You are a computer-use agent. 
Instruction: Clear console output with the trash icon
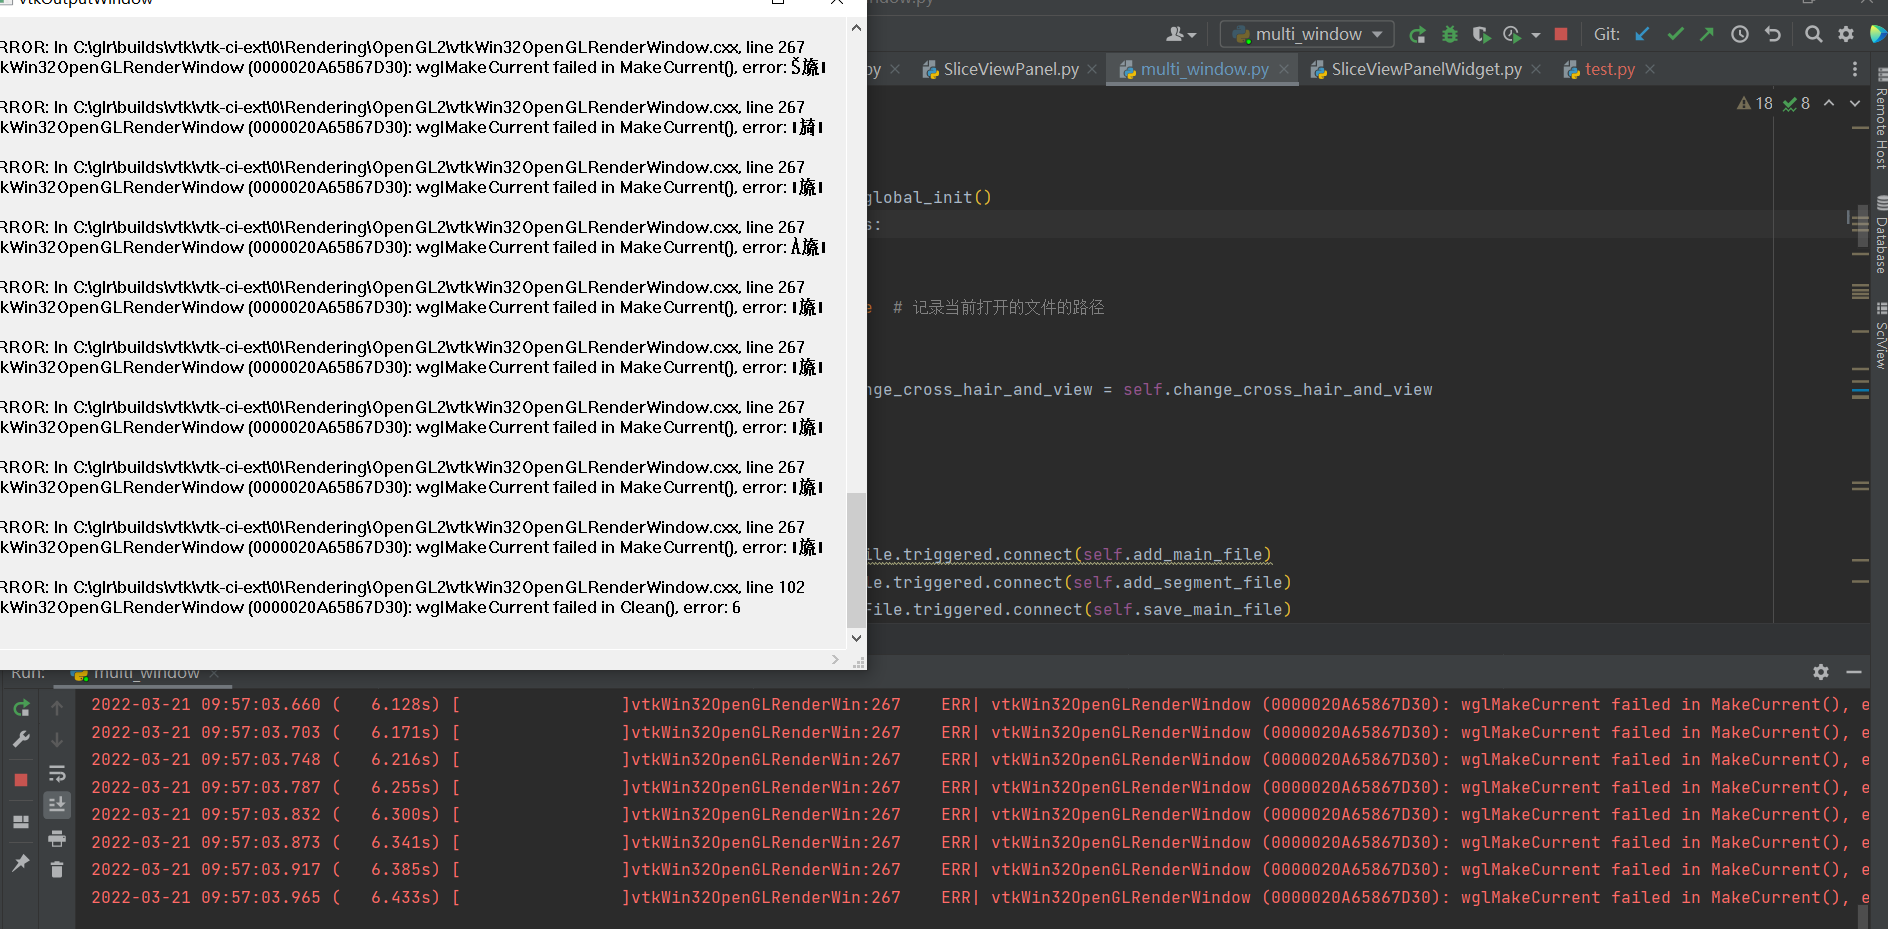click(57, 869)
